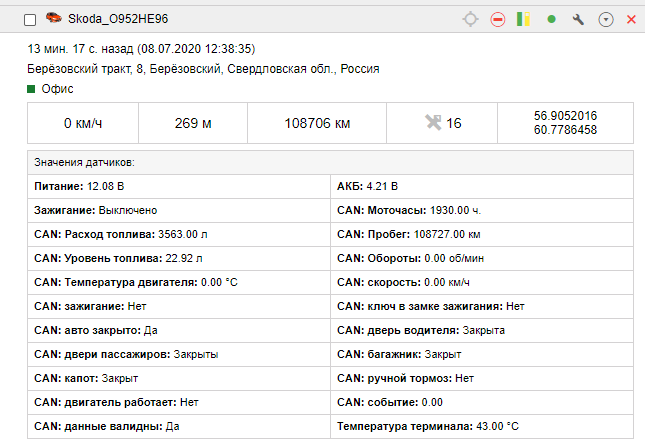Click the green connection status dot
The image size is (645, 442).
coord(551,20)
